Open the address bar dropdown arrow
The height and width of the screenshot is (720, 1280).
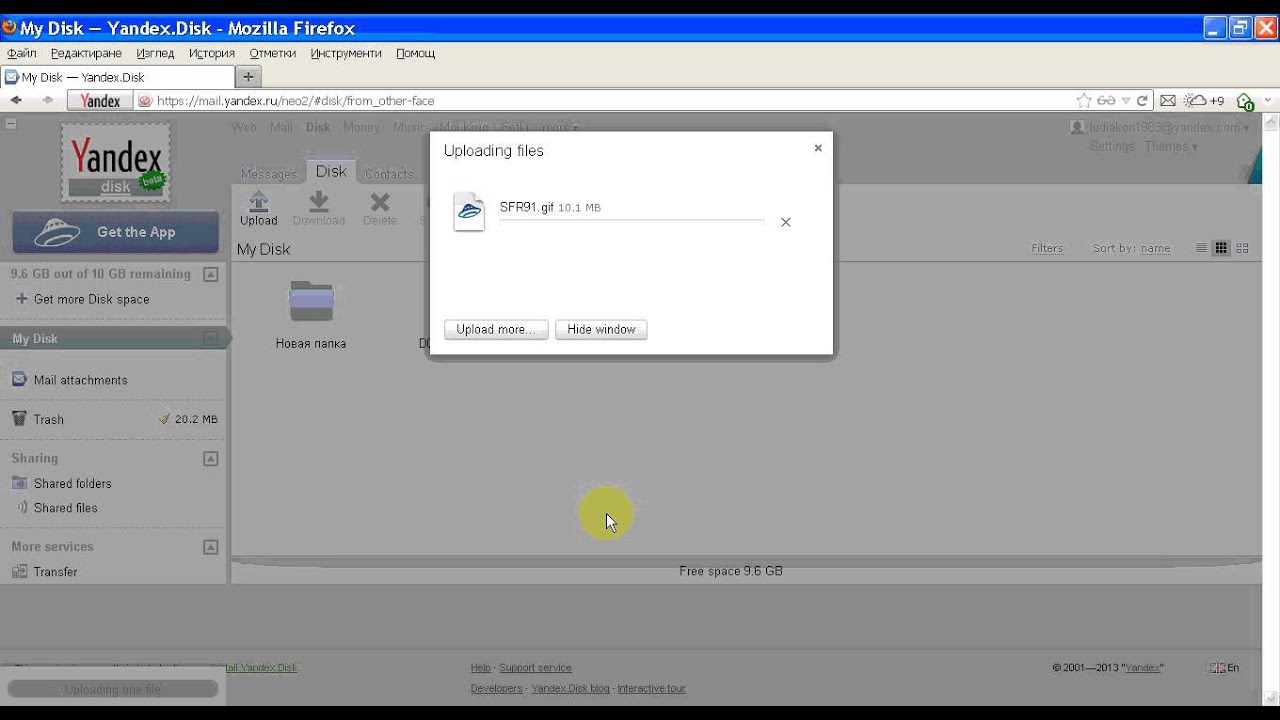click(x=1126, y=101)
